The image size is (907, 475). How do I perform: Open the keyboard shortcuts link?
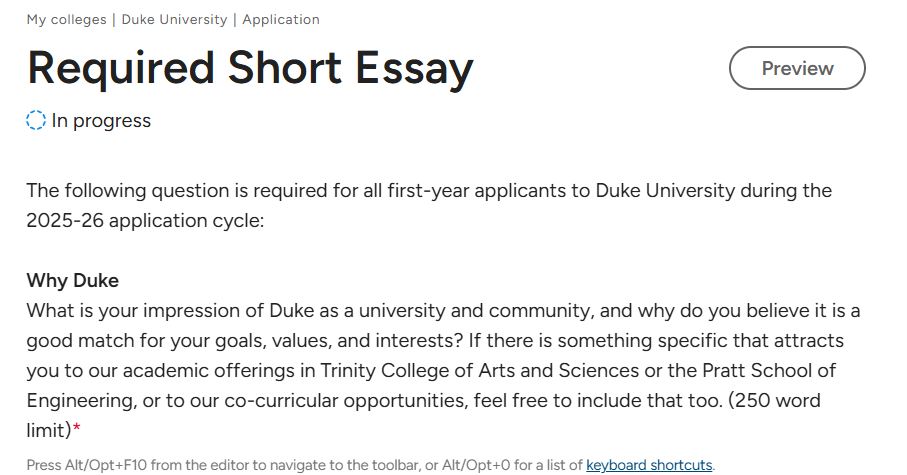pos(649,465)
